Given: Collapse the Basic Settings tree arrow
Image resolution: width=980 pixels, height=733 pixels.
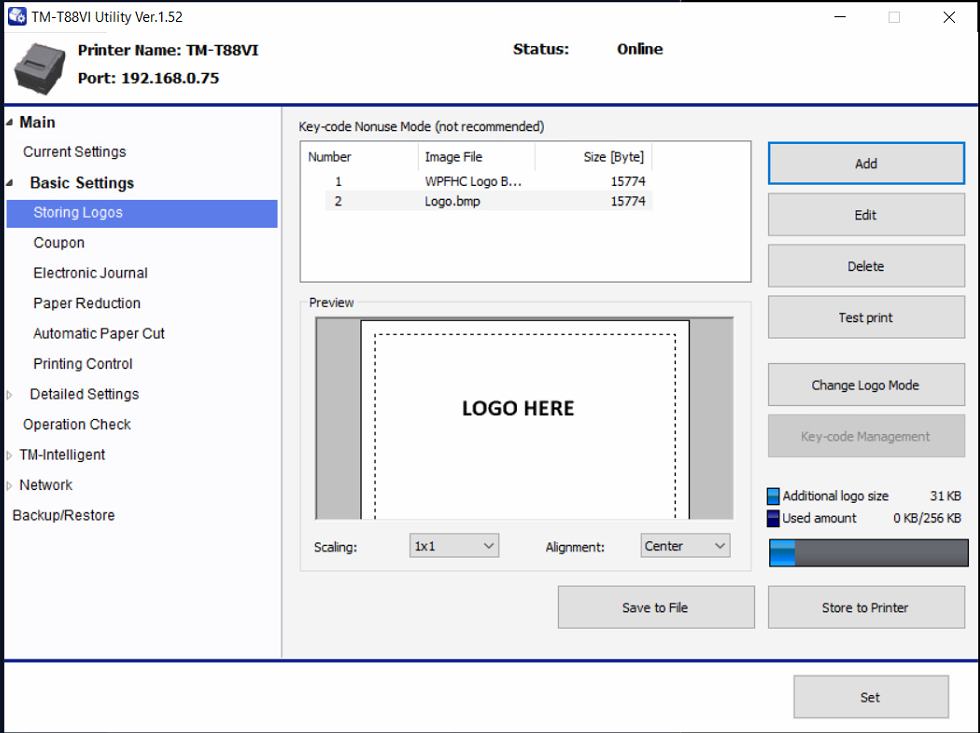Looking at the screenshot, I should [9, 183].
